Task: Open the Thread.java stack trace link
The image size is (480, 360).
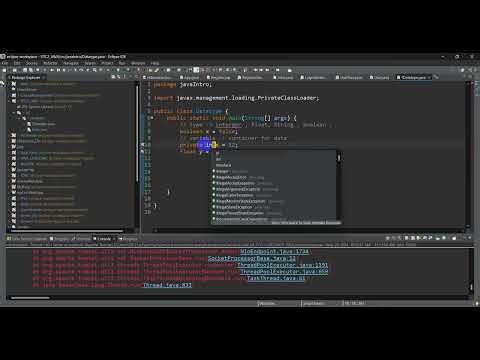Action: point(167,285)
